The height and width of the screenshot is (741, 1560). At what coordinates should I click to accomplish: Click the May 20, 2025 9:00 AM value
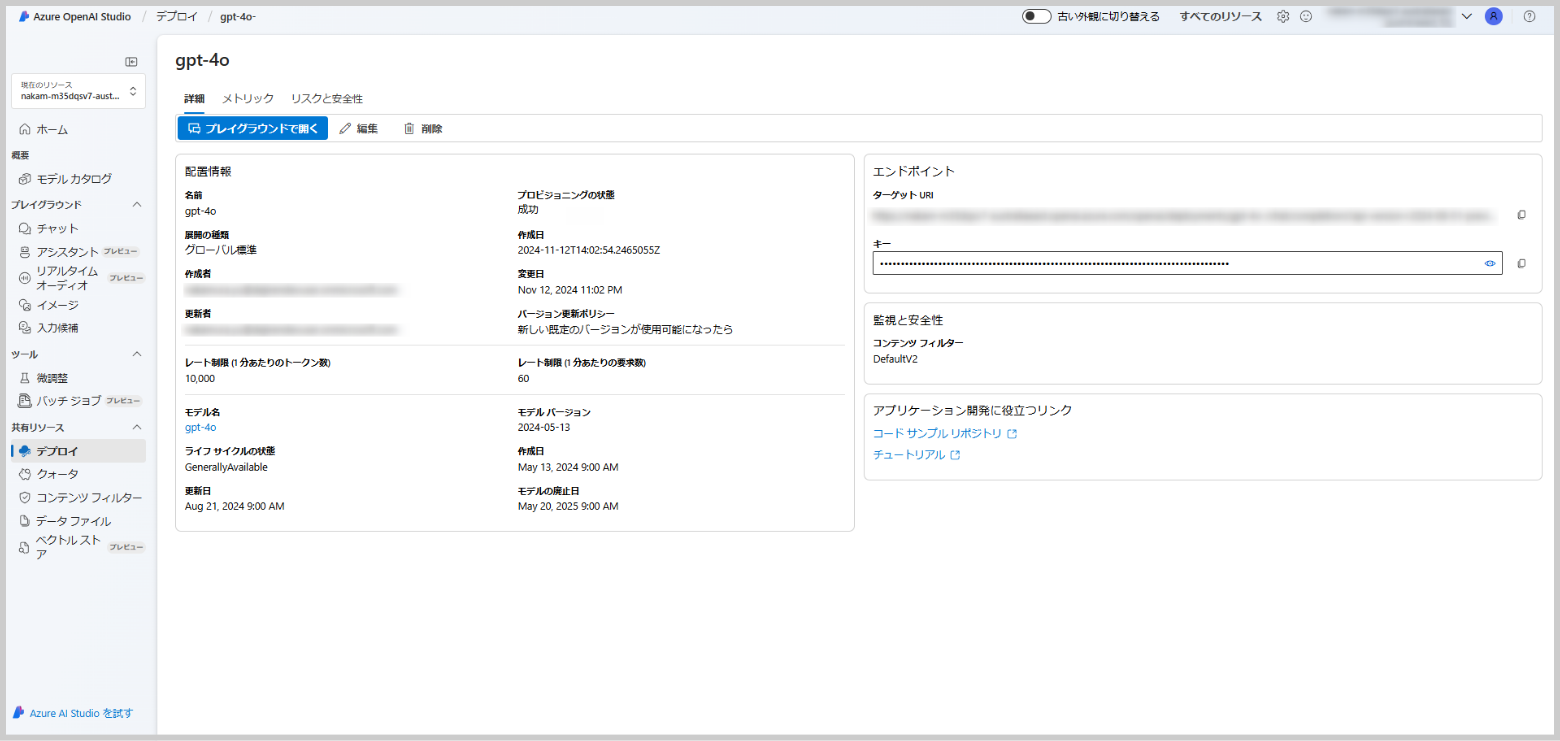point(568,506)
